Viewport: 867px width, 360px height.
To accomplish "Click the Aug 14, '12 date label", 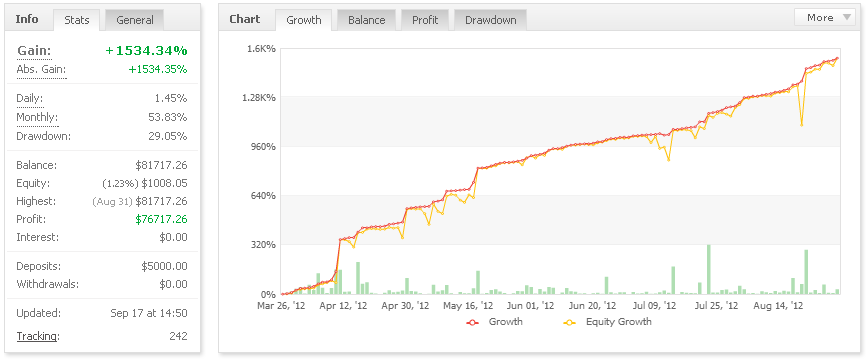I will pos(779,305).
